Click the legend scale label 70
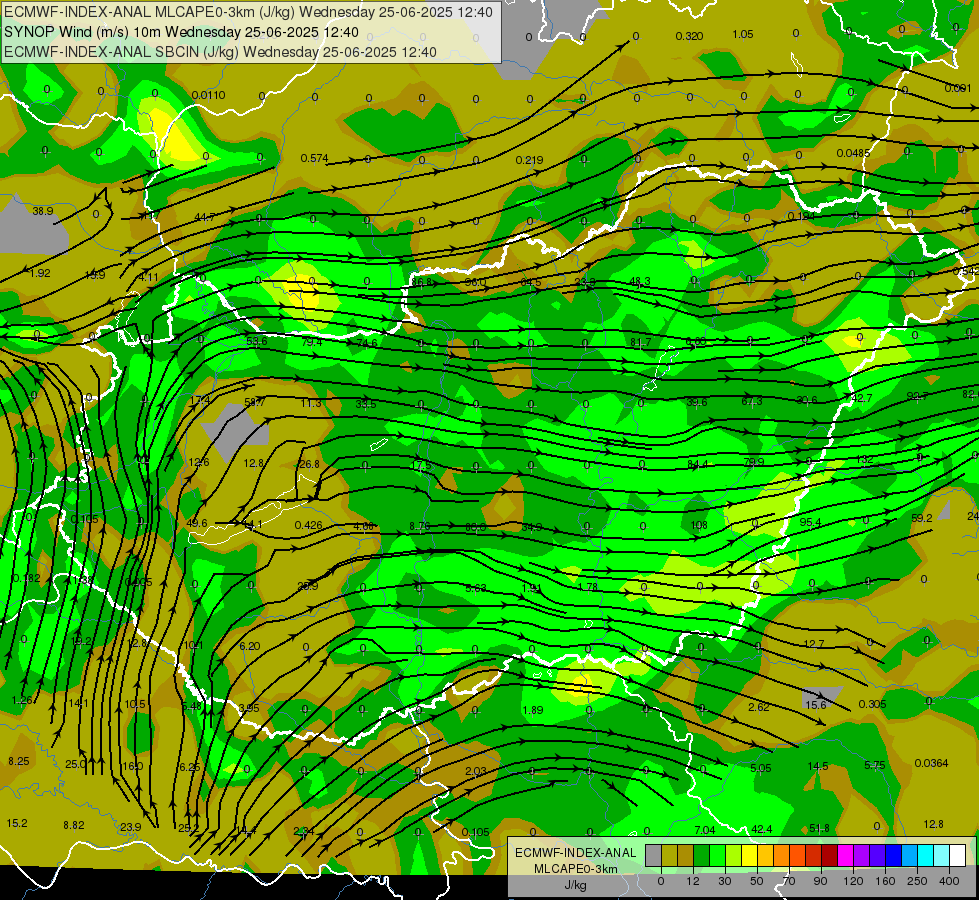This screenshot has width=979, height=900. [789, 881]
